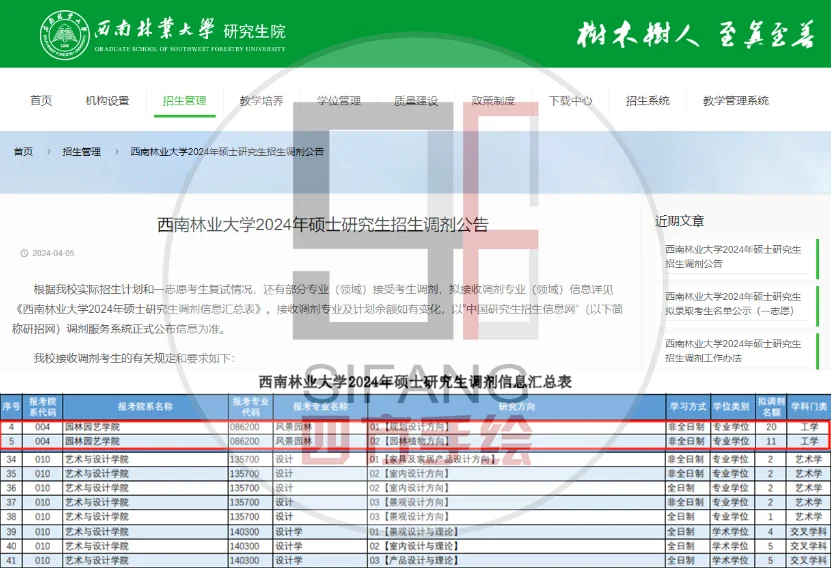The image size is (831, 568).
Task: Click the article title 西南林业大学2024年硕士研究生招生调剂公告
Action: coord(323,225)
